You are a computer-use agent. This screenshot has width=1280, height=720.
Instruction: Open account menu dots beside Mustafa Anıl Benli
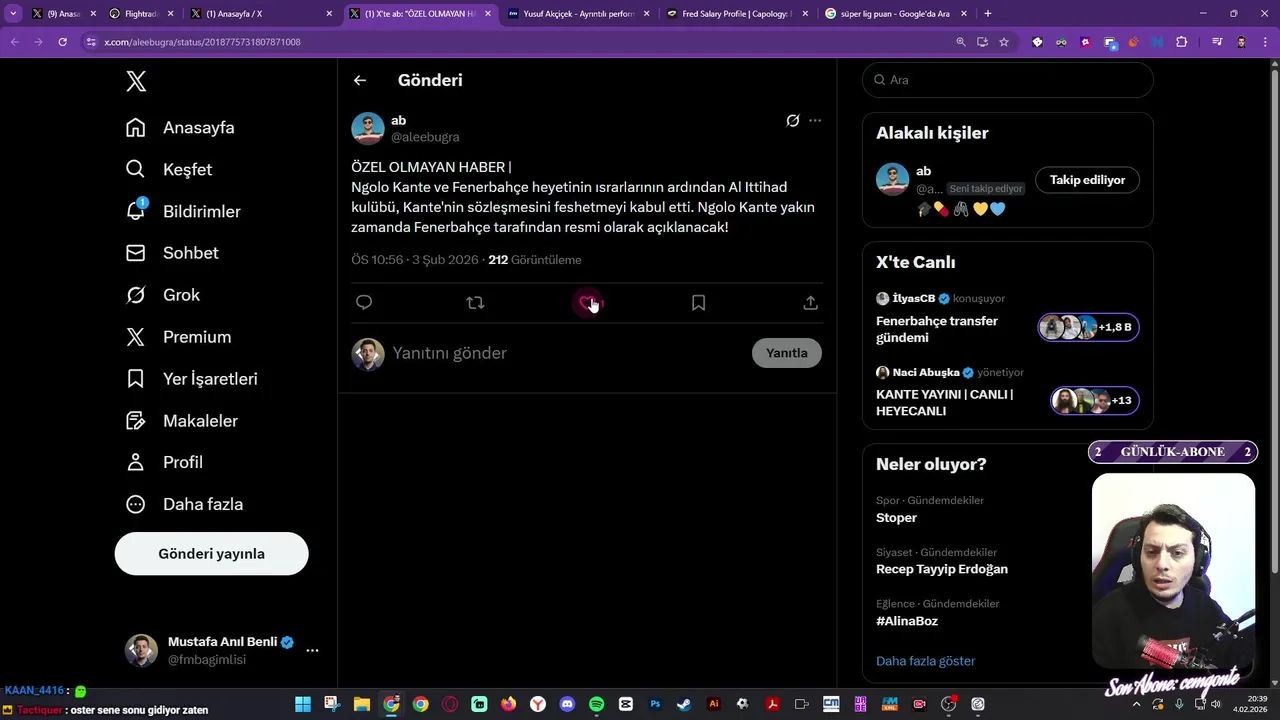(312, 650)
